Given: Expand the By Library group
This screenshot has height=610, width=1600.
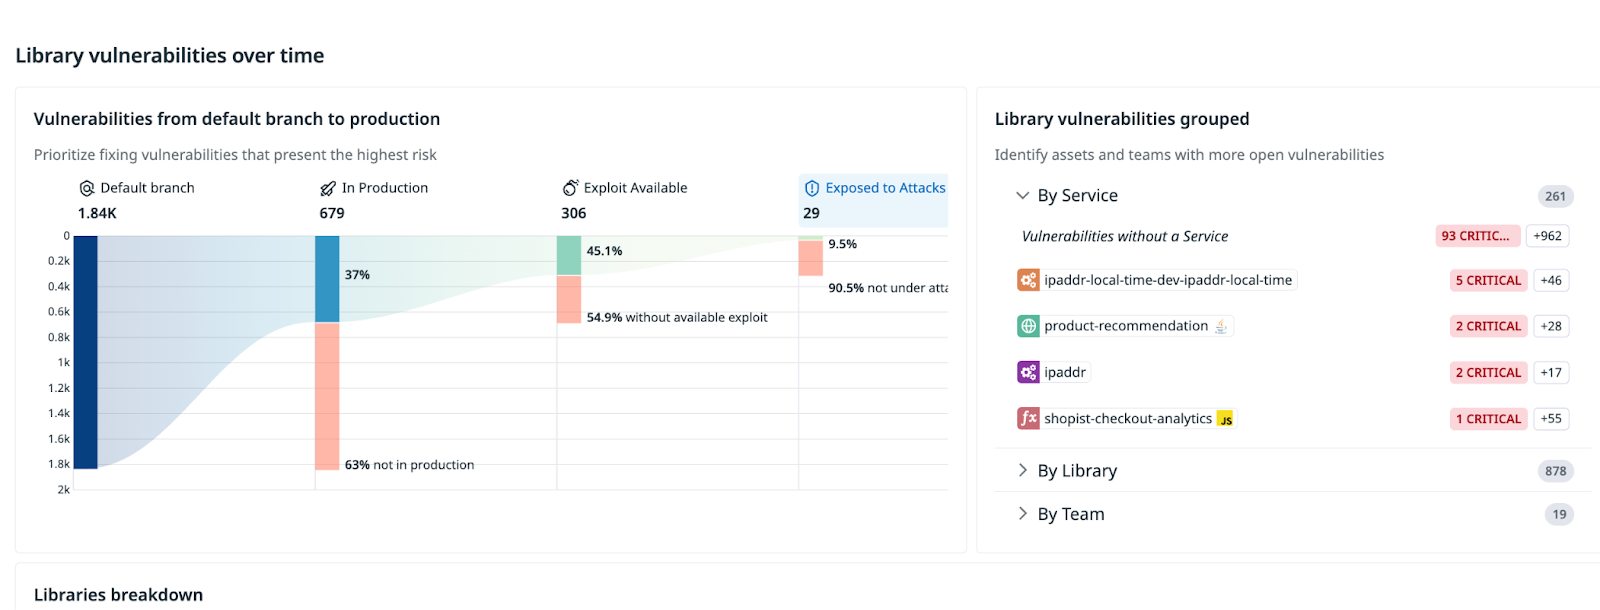Looking at the screenshot, I should [x=1022, y=471].
